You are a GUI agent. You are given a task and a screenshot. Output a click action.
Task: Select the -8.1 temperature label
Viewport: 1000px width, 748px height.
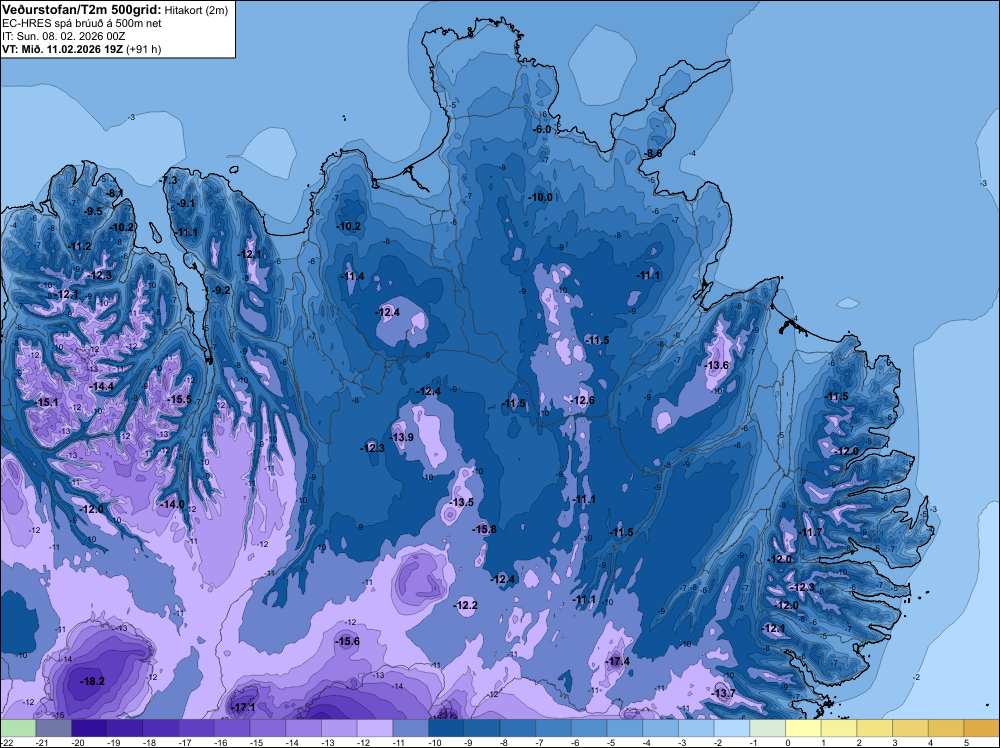click(114, 193)
